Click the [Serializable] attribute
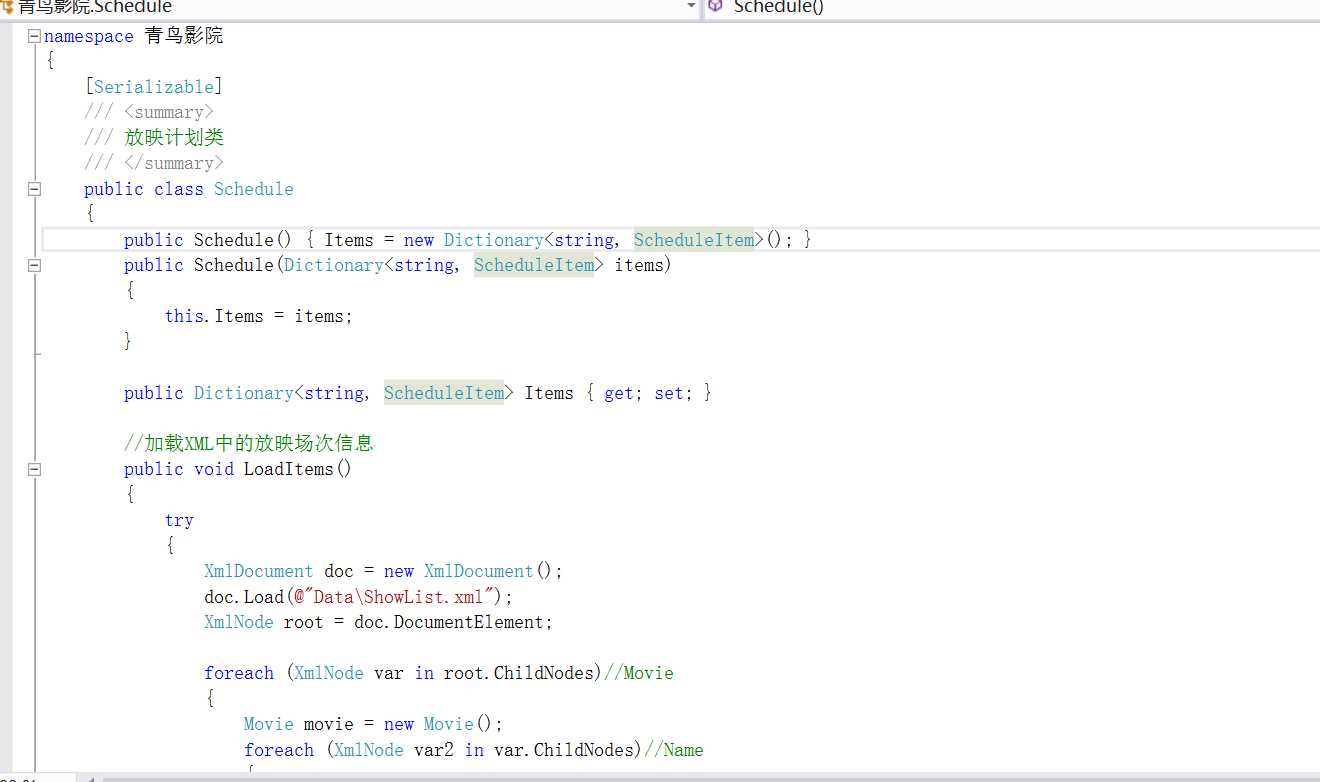 (x=154, y=87)
